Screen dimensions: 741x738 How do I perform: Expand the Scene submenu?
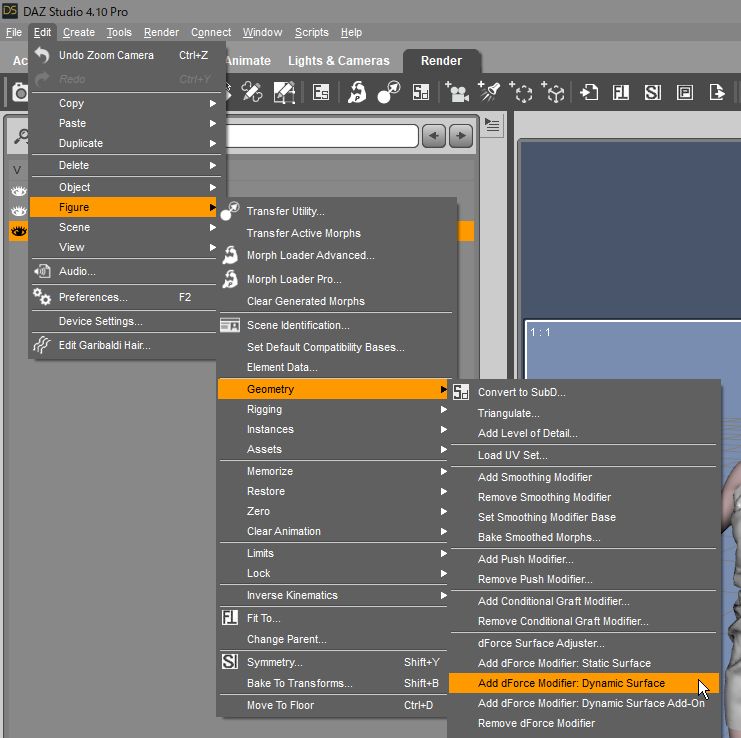tap(124, 227)
